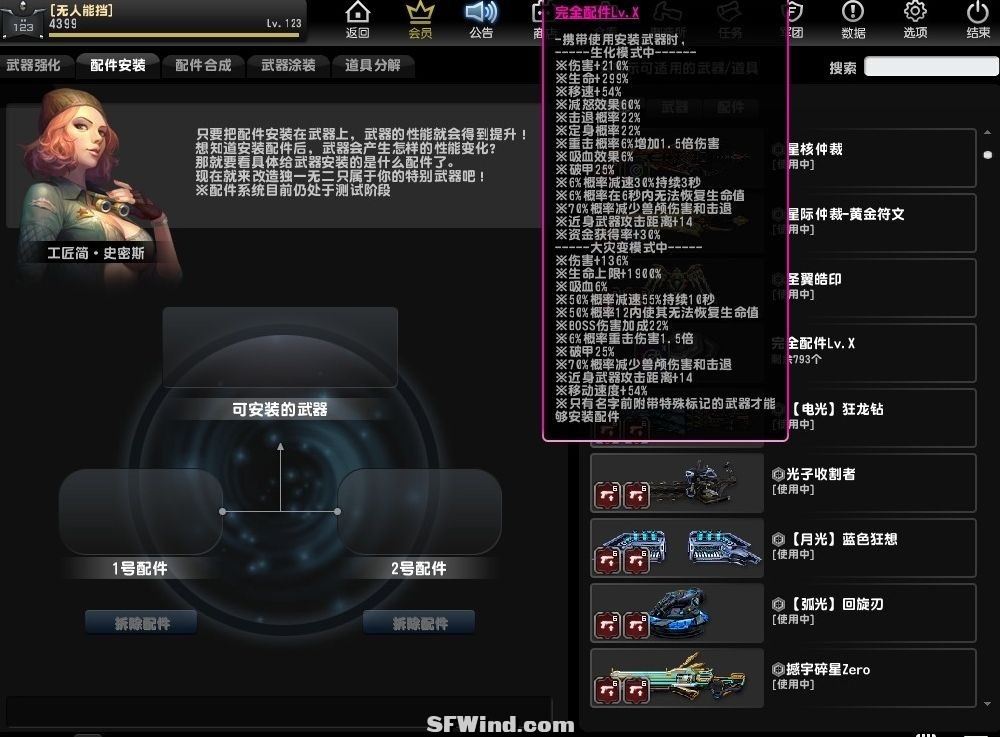Click the 返回 home icon
Viewport: 1000px width, 737px height.
tap(357, 20)
